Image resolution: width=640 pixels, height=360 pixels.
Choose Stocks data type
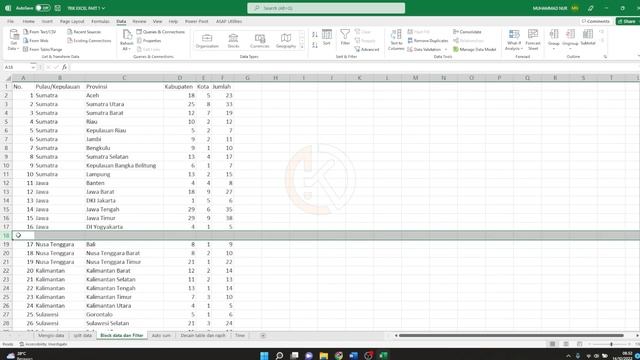click(233, 40)
